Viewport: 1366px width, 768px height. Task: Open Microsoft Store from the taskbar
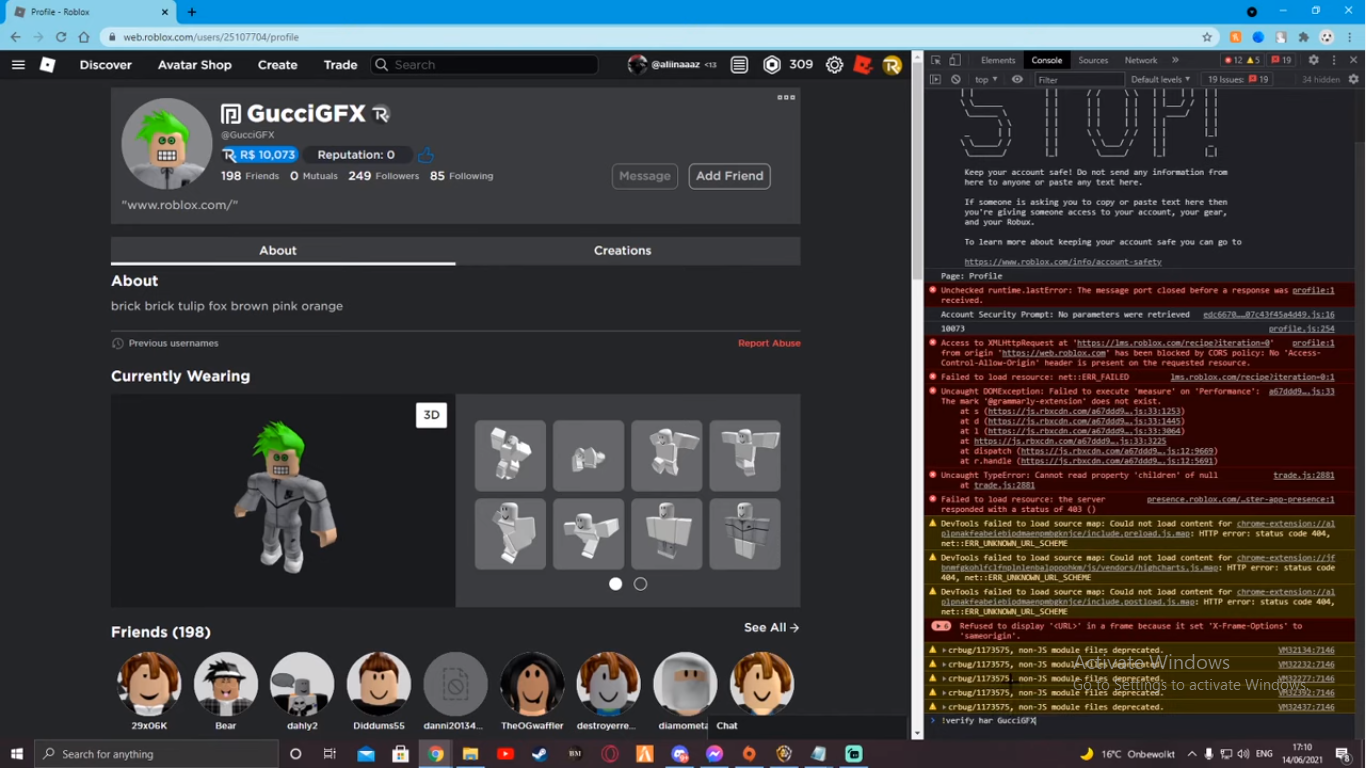400,754
